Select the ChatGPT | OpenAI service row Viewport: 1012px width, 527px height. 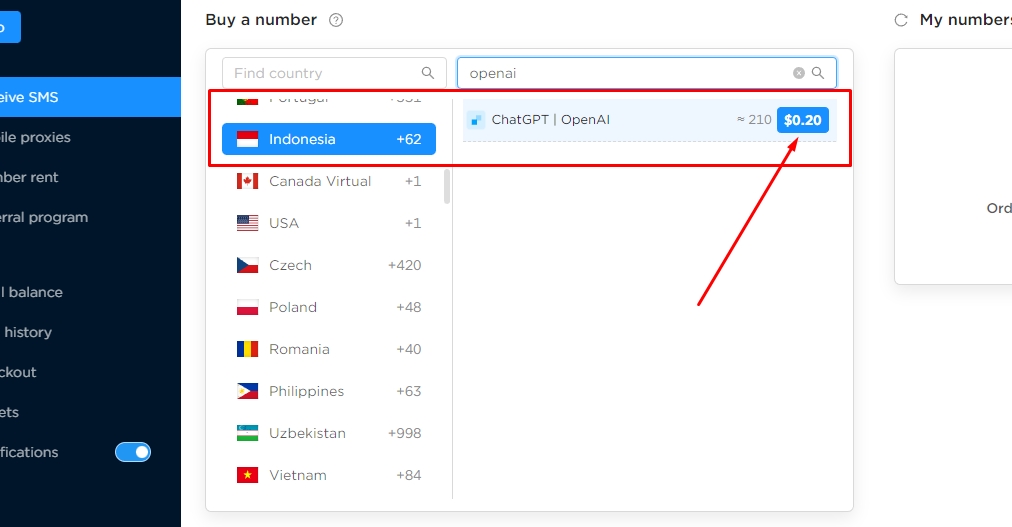tap(649, 120)
